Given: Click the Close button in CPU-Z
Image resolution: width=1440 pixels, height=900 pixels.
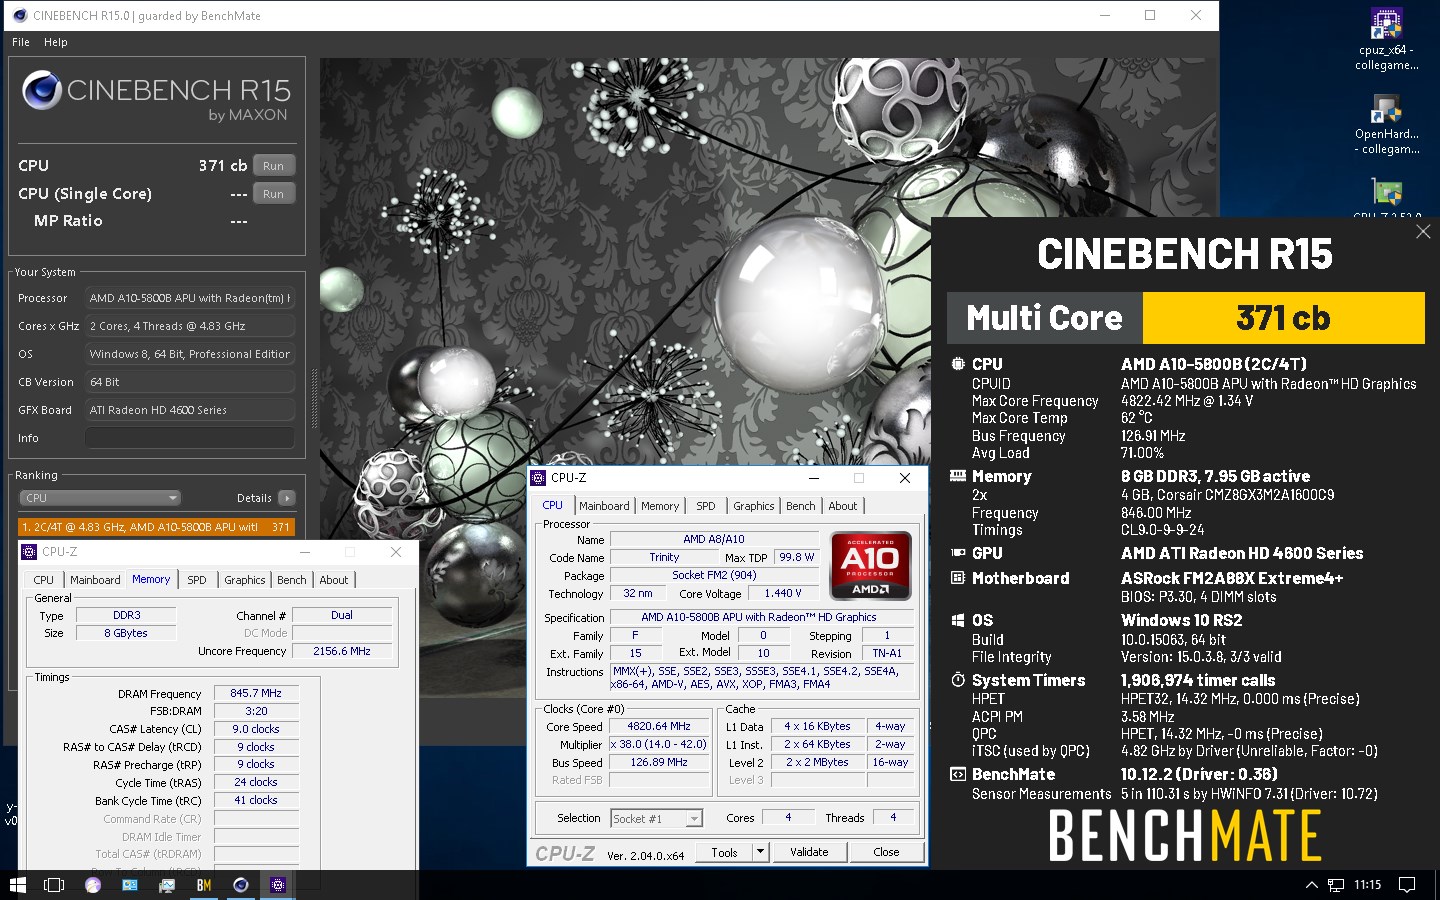Looking at the screenshot, I should pyautogui.click(x=886, y=852).
